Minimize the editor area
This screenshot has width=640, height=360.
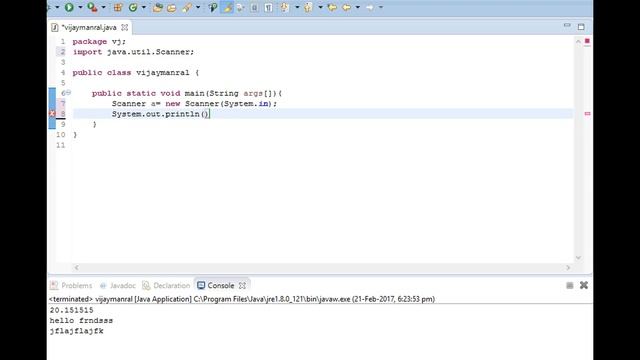(567, 26)
